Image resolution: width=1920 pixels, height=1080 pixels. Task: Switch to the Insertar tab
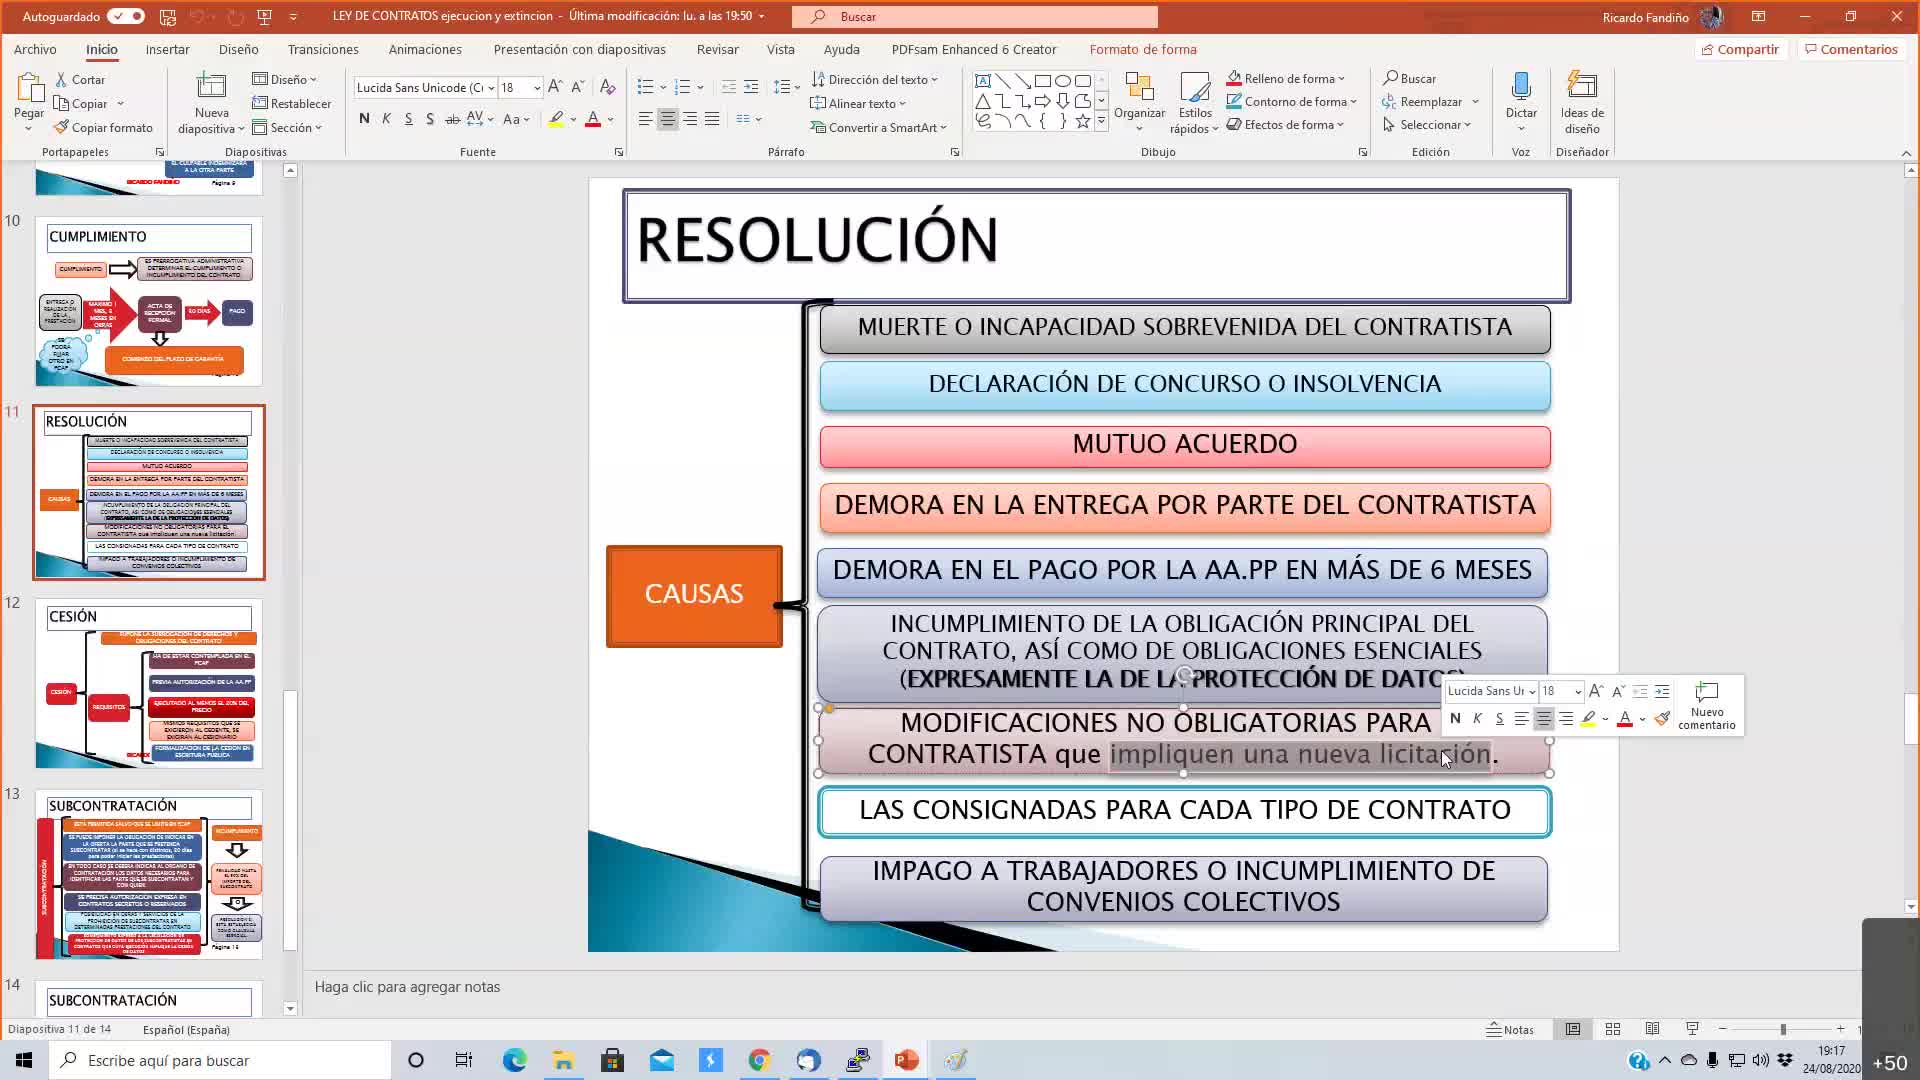click(x=167, y=49)
